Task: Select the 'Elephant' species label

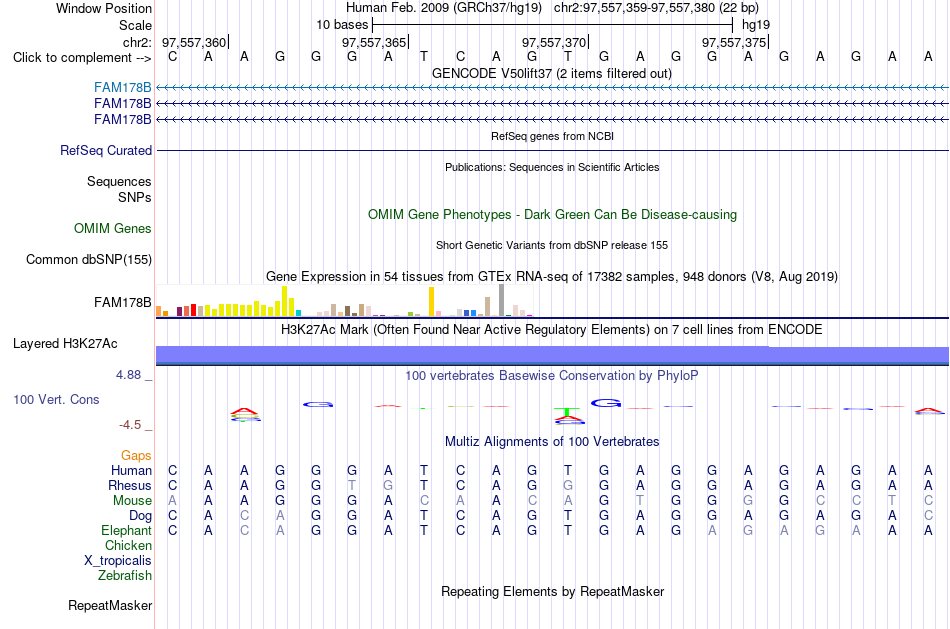Action: [126, 531]
